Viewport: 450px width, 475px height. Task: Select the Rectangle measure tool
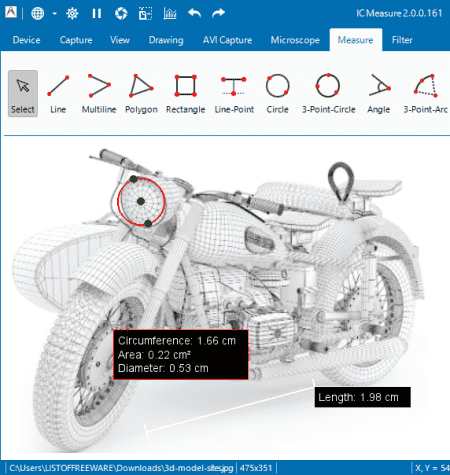(x=186, y=94)
